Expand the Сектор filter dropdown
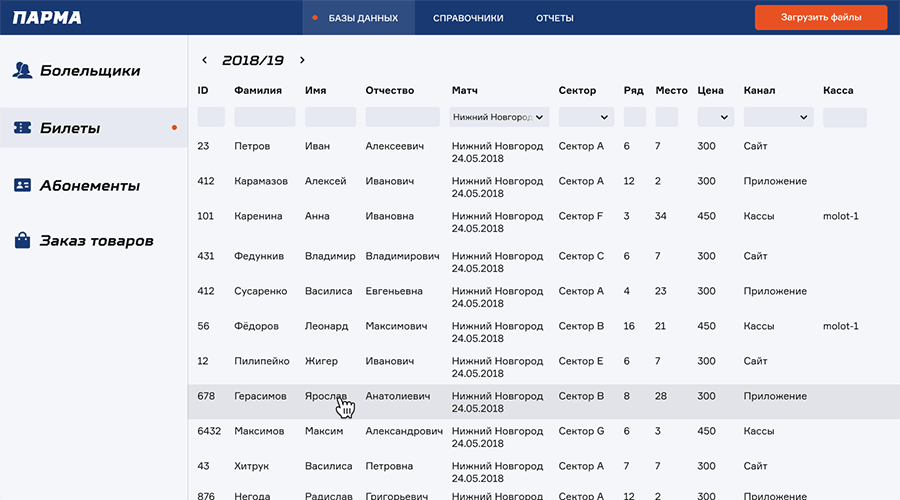 (x=585, y=117)
